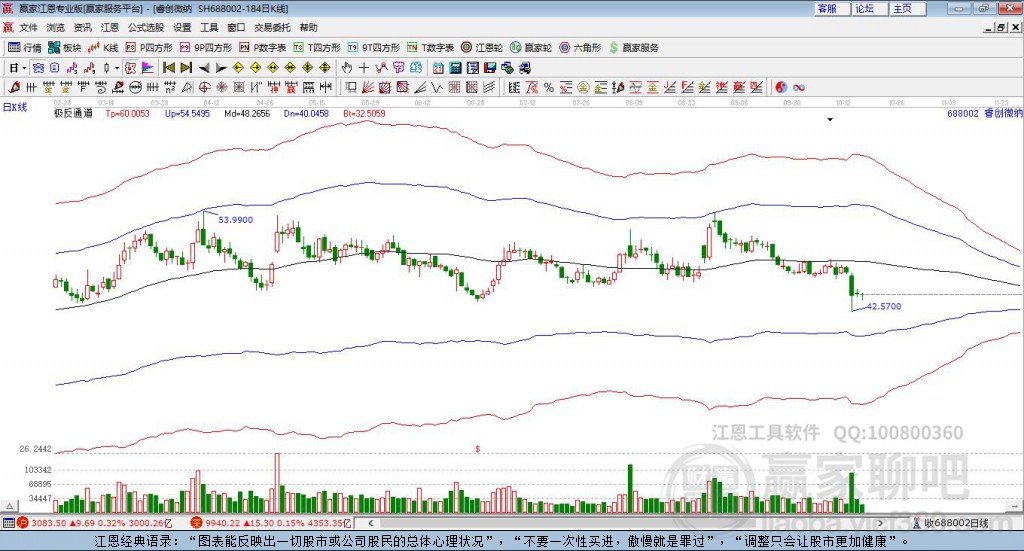Image resolution: width=1024 pixels, height=551 pixels.
Task: Click the 收688002日线 status tab
Action: click(951, 523)
